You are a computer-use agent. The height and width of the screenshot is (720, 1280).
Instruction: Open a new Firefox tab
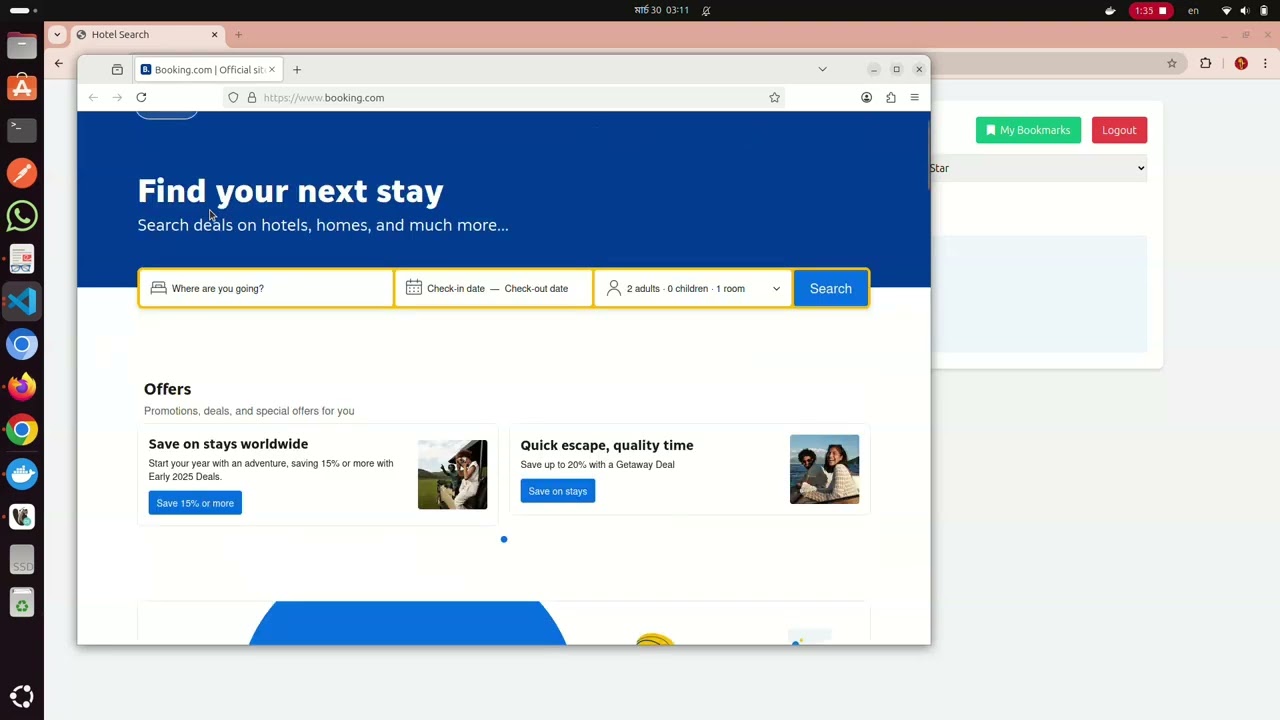tap(297, 69)
